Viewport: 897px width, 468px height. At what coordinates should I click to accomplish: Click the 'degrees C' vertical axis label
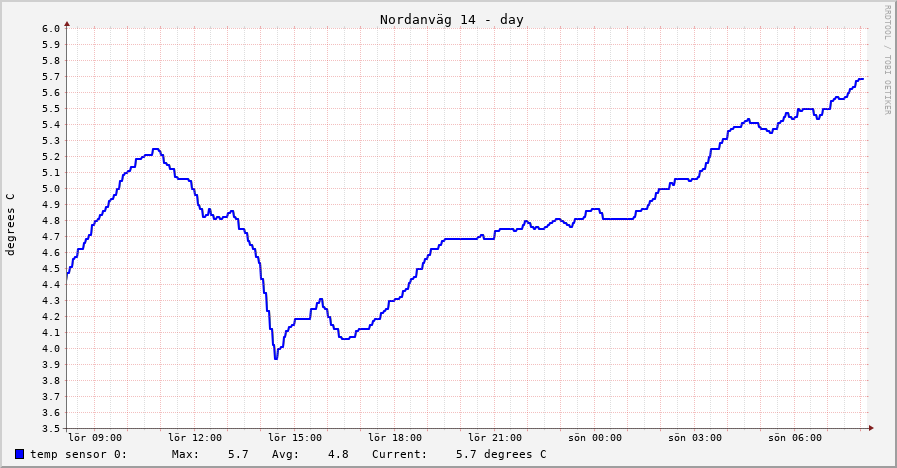click(11, 224)
